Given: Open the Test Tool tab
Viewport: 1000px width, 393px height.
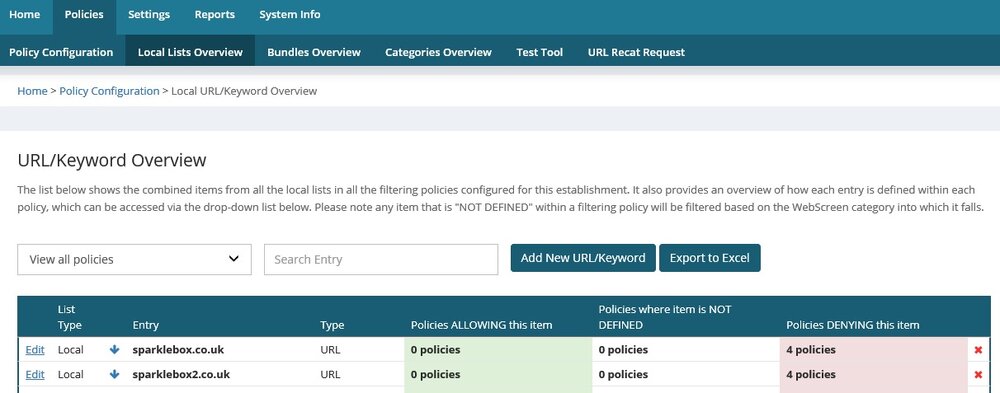Looking at the screenshot, I should point(540,52).
